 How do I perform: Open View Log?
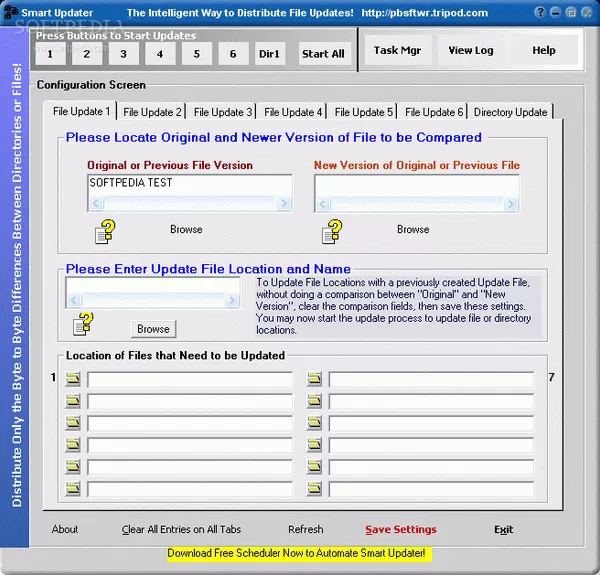tap(471, 50)
